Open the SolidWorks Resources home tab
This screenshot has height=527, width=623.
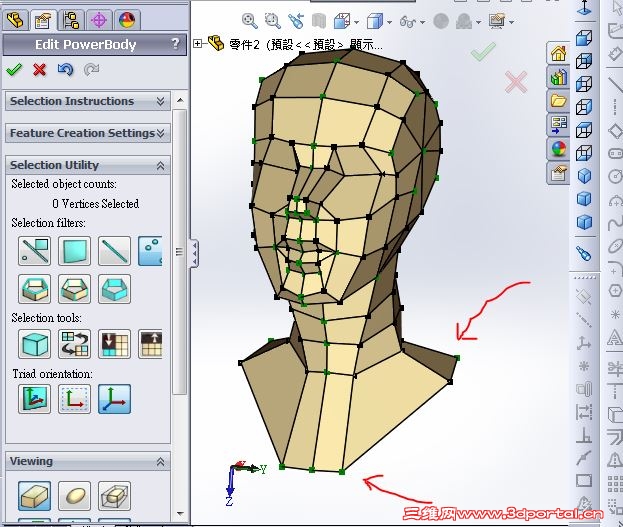(558, 53)
